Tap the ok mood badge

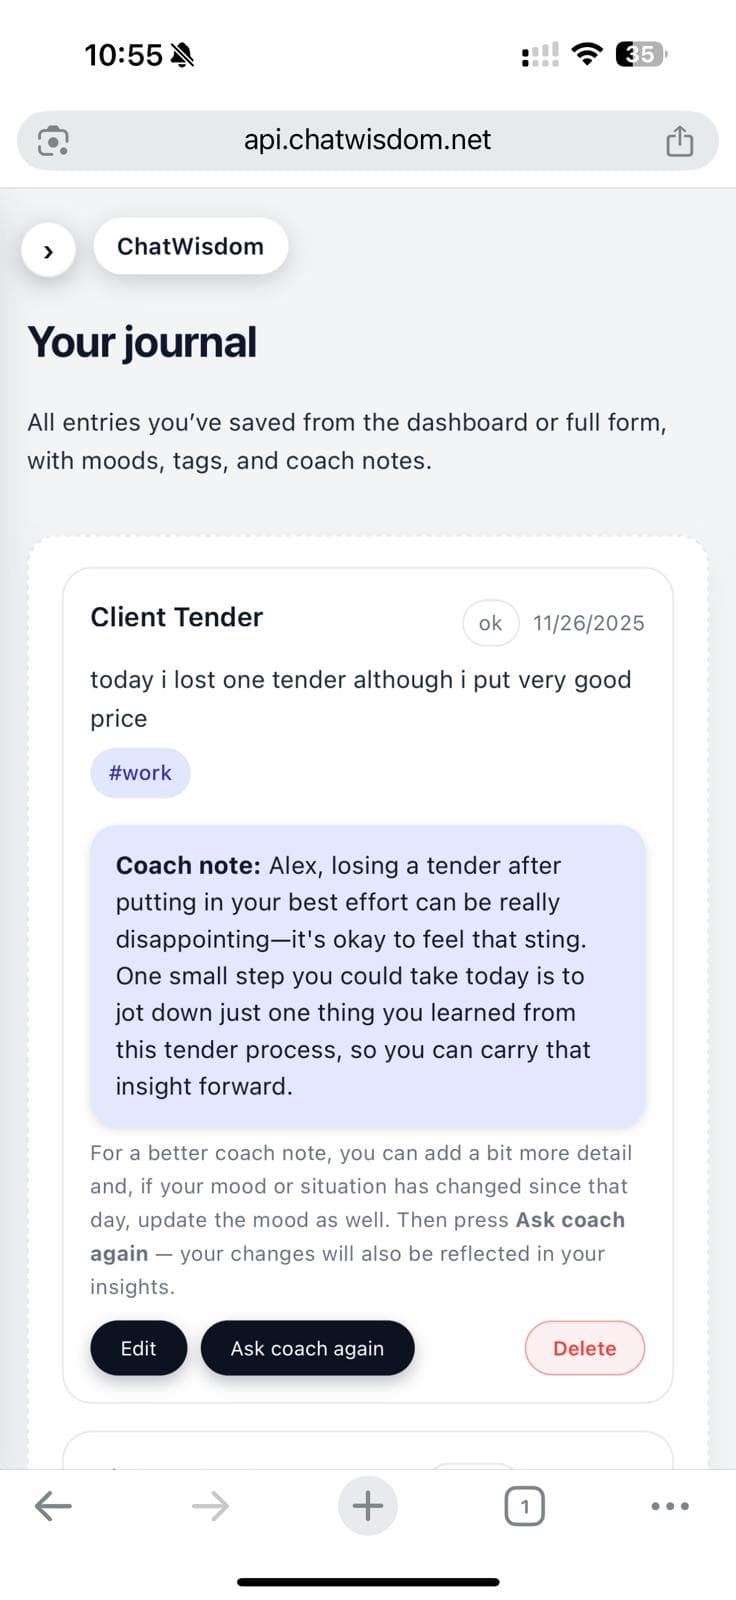click(x=490, y=623)
